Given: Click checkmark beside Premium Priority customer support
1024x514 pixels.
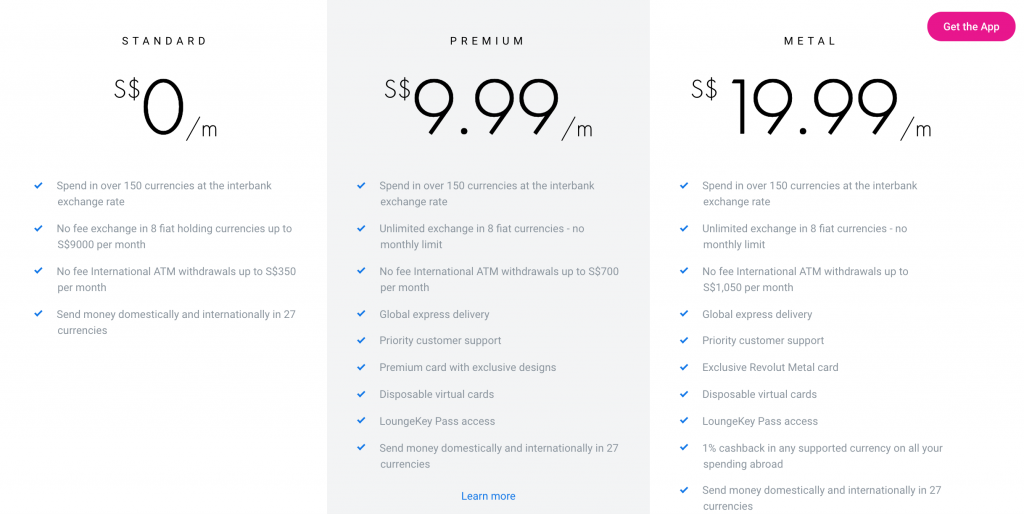Looking at the screenshot, I should coord(361,340).
